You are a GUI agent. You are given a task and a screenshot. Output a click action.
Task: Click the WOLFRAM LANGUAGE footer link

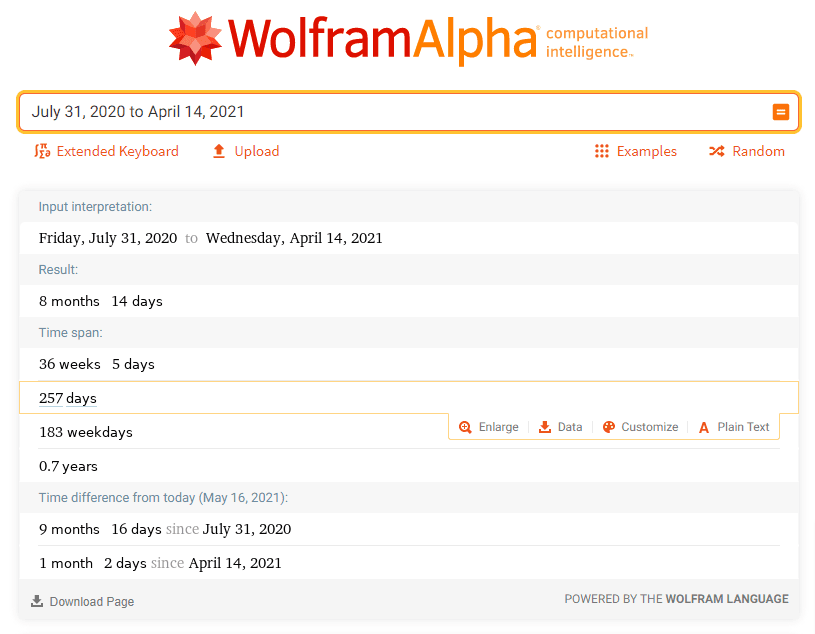click(727, 599)
